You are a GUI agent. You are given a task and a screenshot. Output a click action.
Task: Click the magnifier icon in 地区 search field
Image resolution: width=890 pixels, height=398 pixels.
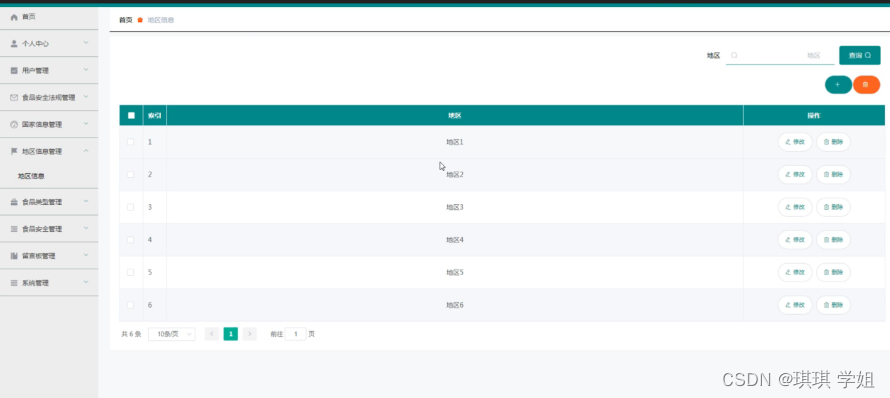734,55
